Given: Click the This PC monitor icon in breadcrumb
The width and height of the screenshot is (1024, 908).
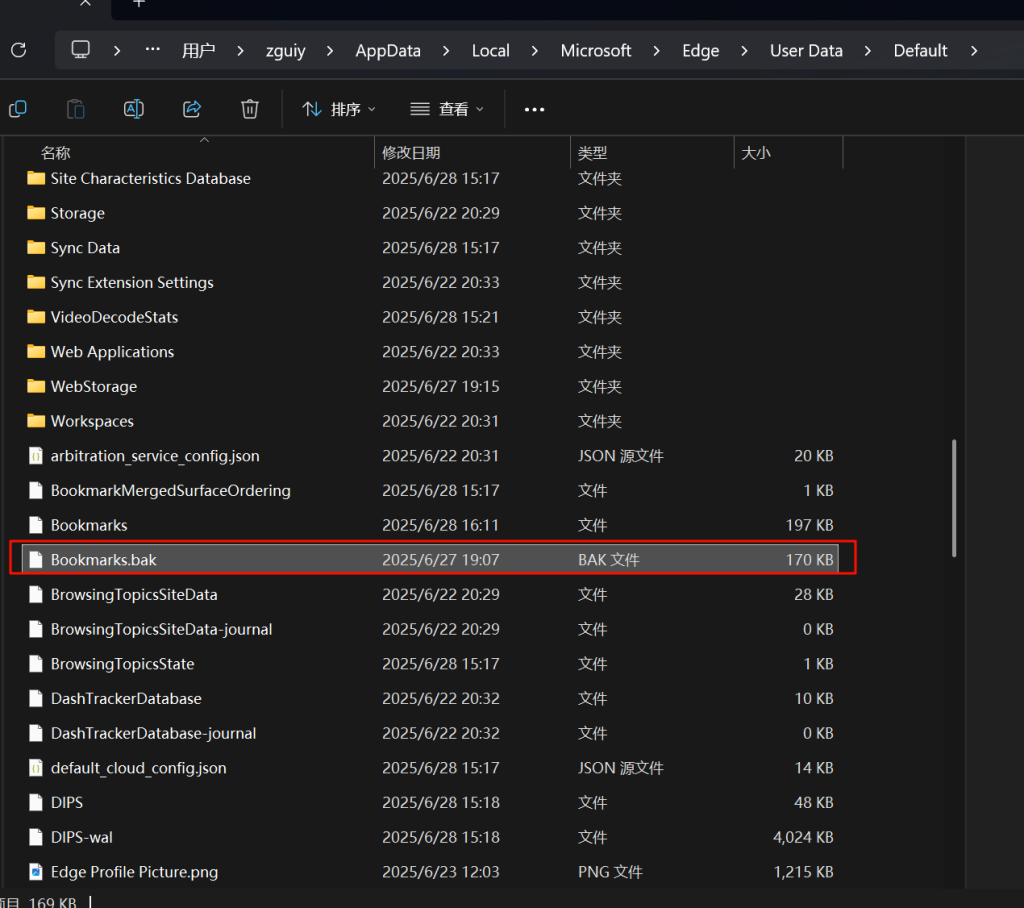Looking at the screenshot, I should point(80,50).
